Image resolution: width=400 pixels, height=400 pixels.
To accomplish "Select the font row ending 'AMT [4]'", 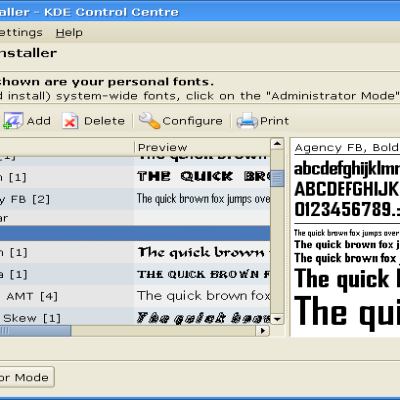I will pyautogui.click(x=135, y=296).
